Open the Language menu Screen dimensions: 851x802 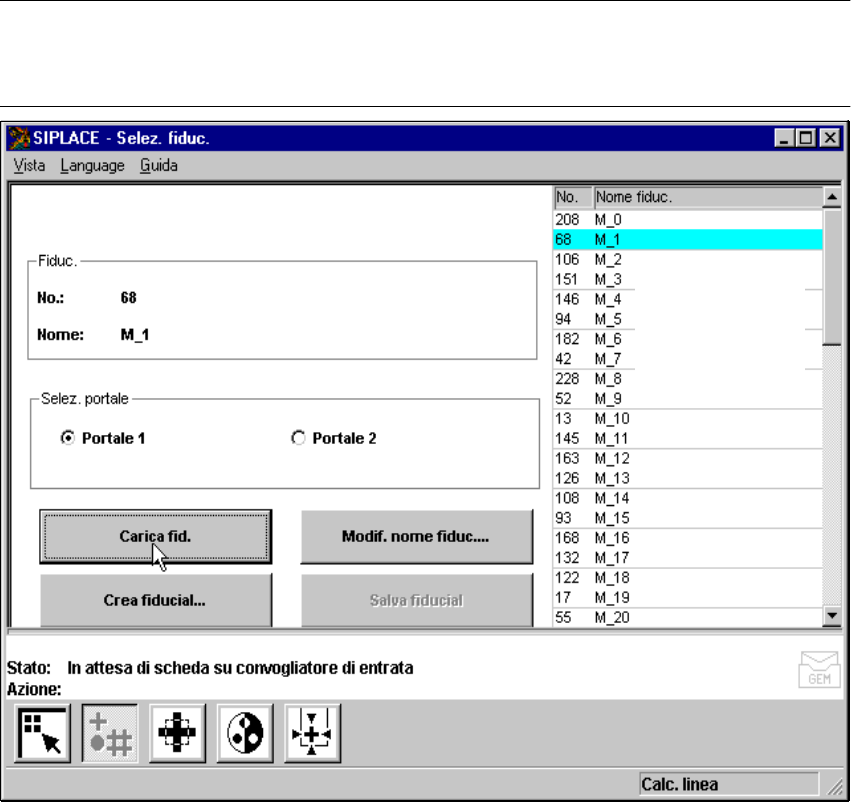point(92,166)
